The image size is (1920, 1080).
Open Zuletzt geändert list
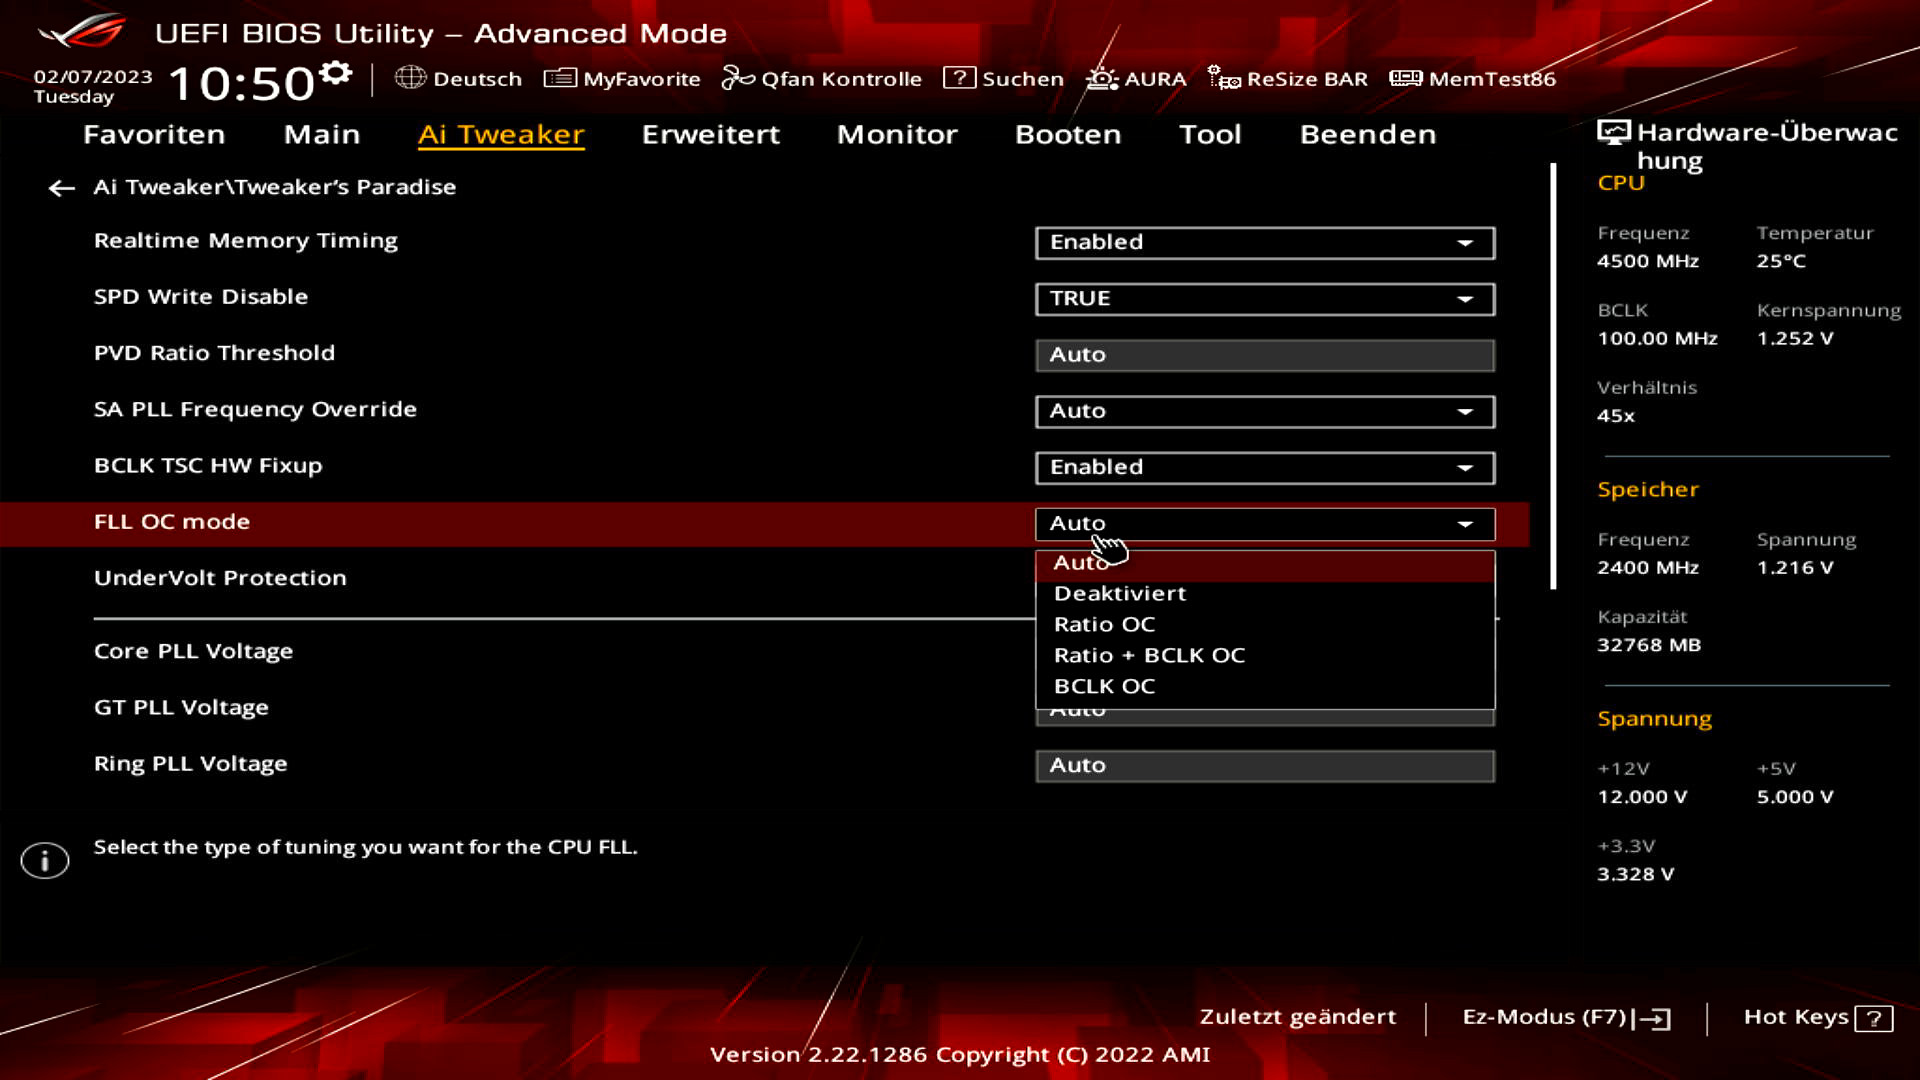click(x=1297, y=1017)
